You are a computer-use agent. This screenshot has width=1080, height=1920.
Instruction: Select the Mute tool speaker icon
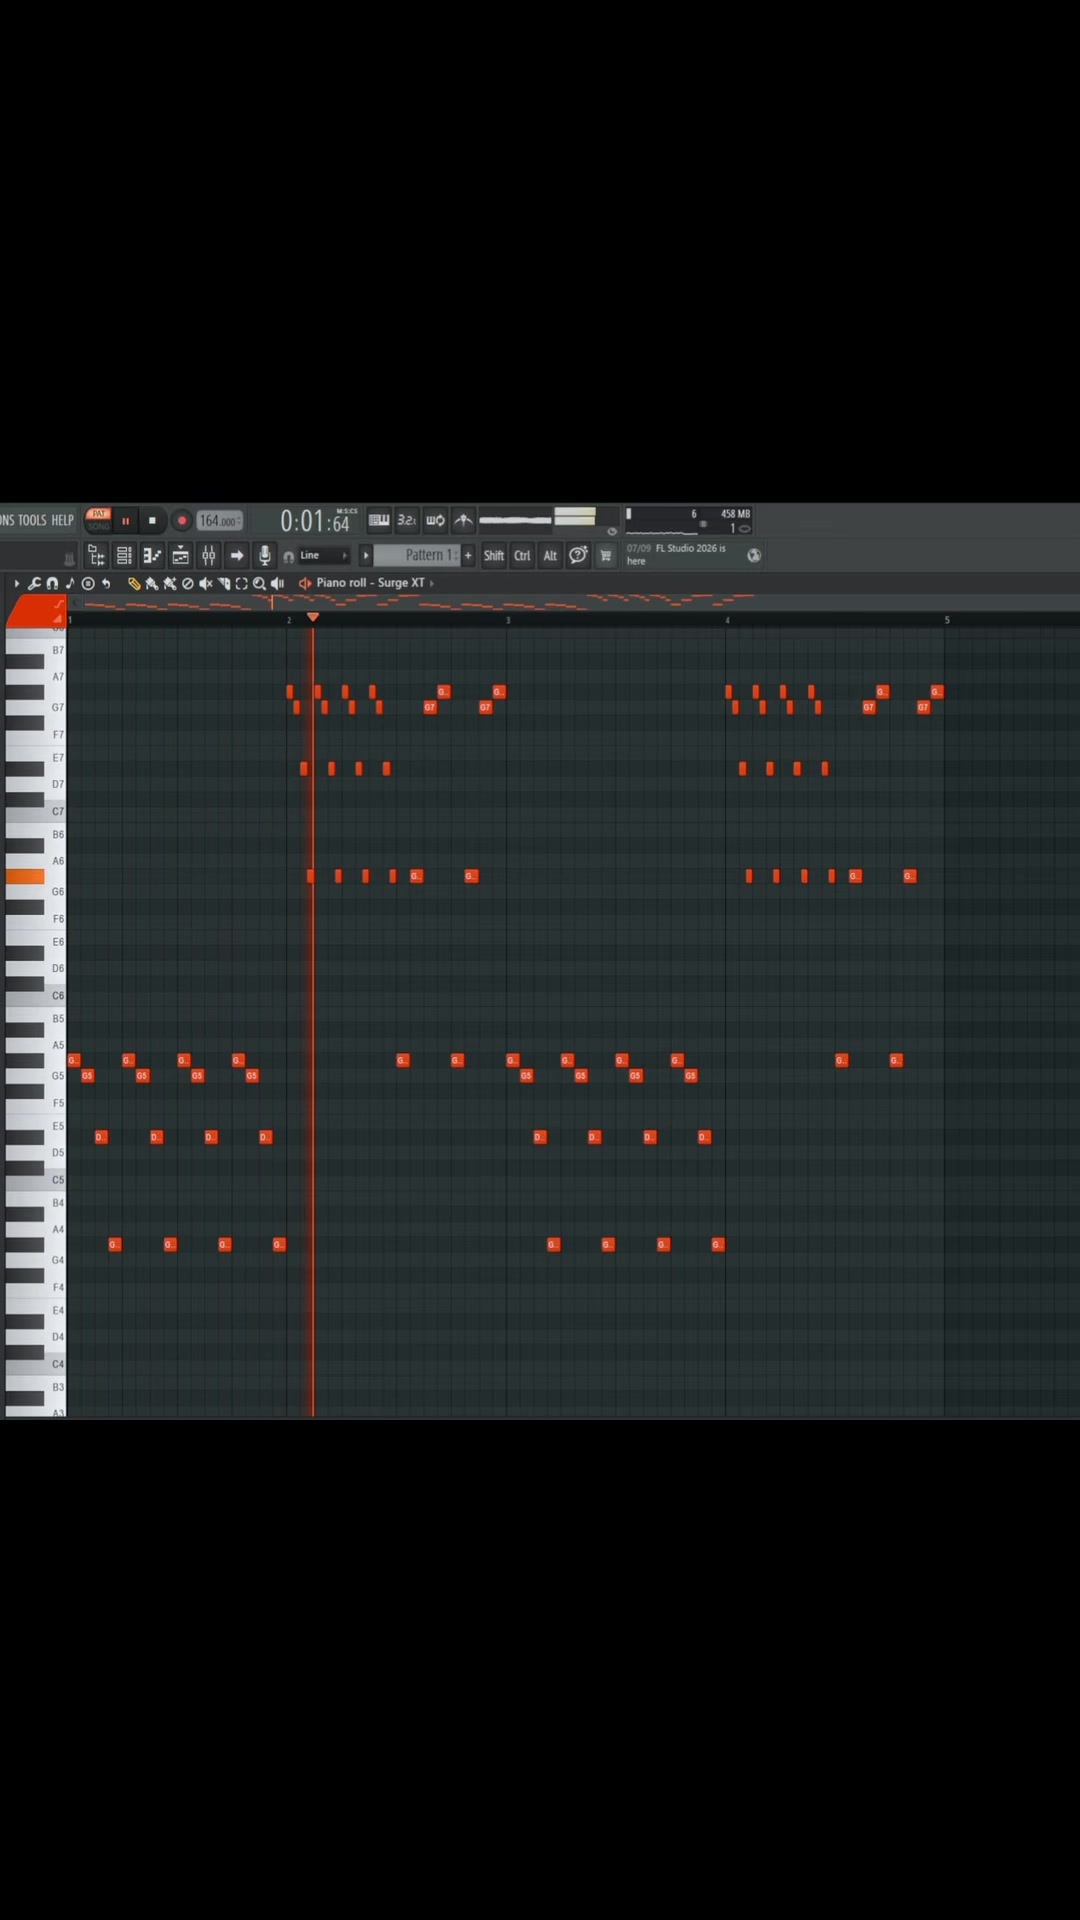pyautogui.click(x=205, y=583)
